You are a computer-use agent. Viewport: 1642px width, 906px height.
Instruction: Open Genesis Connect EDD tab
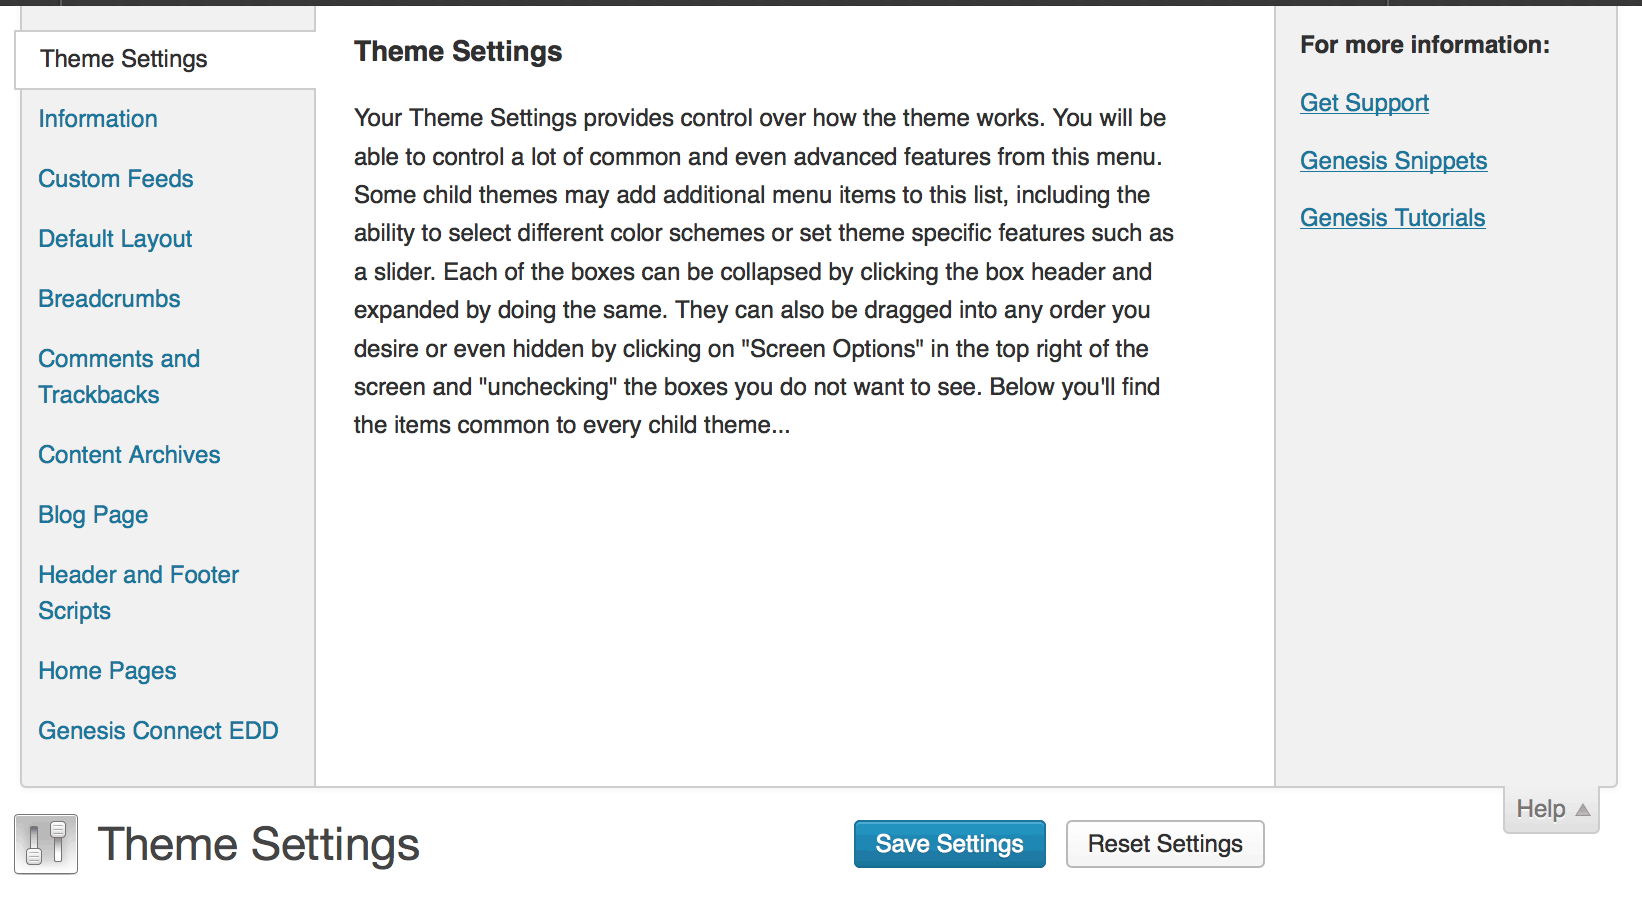[x=158, y=731]
